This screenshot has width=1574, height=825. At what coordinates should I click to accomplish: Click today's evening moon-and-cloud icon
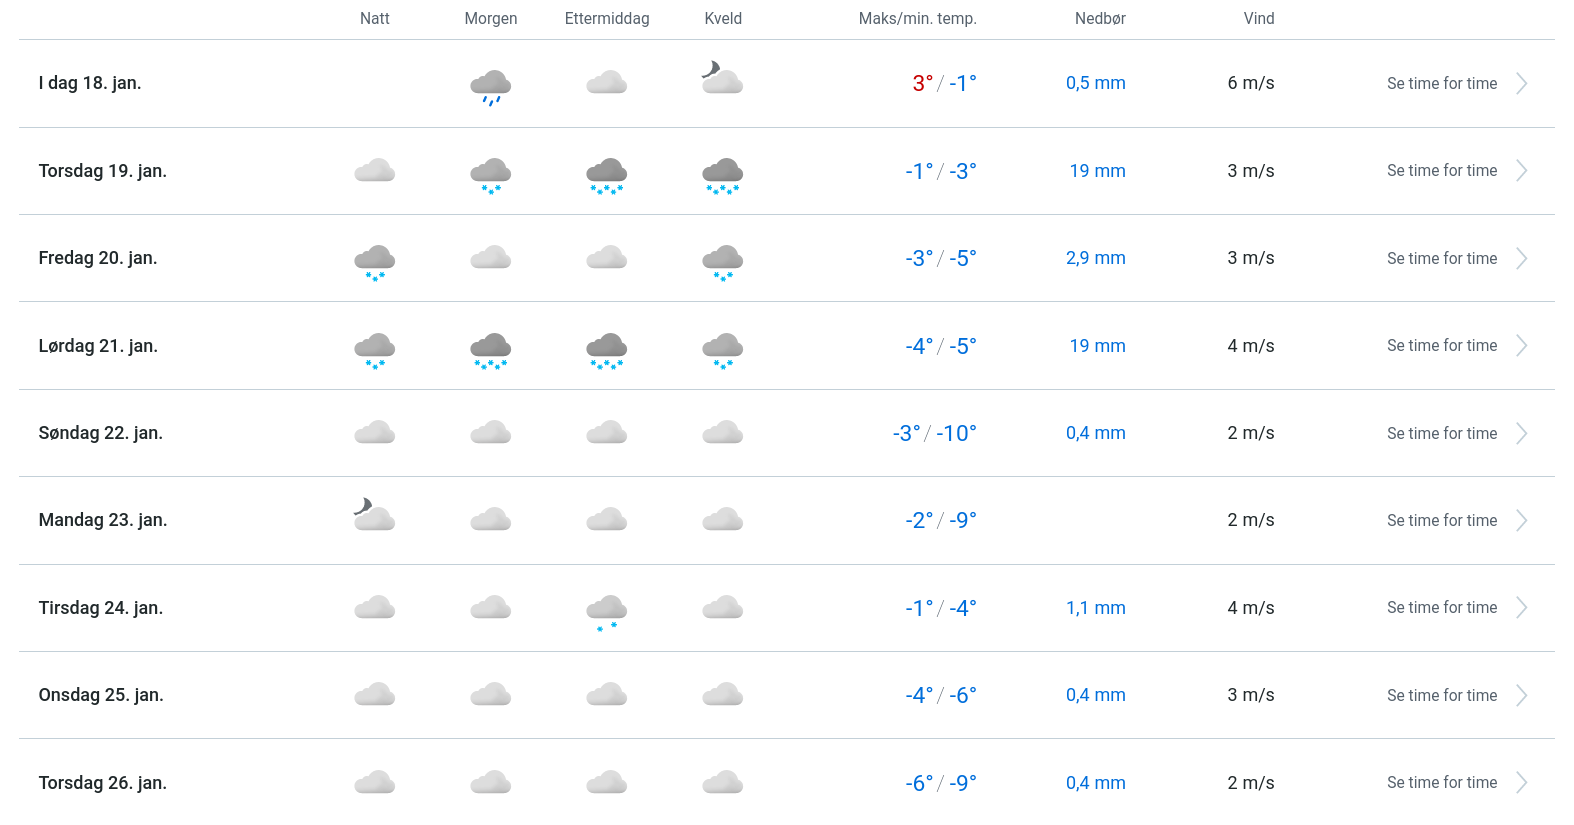click(x=722, y=78)
